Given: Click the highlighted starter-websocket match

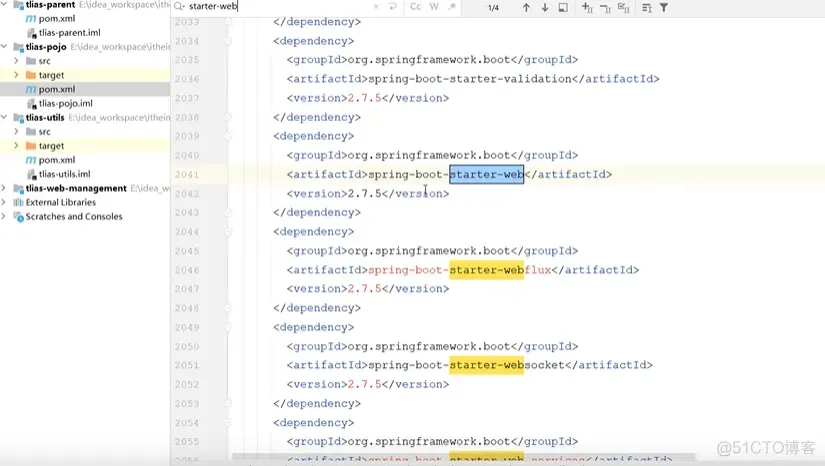Looking at the screenshot, I should (x=486, y=365).
